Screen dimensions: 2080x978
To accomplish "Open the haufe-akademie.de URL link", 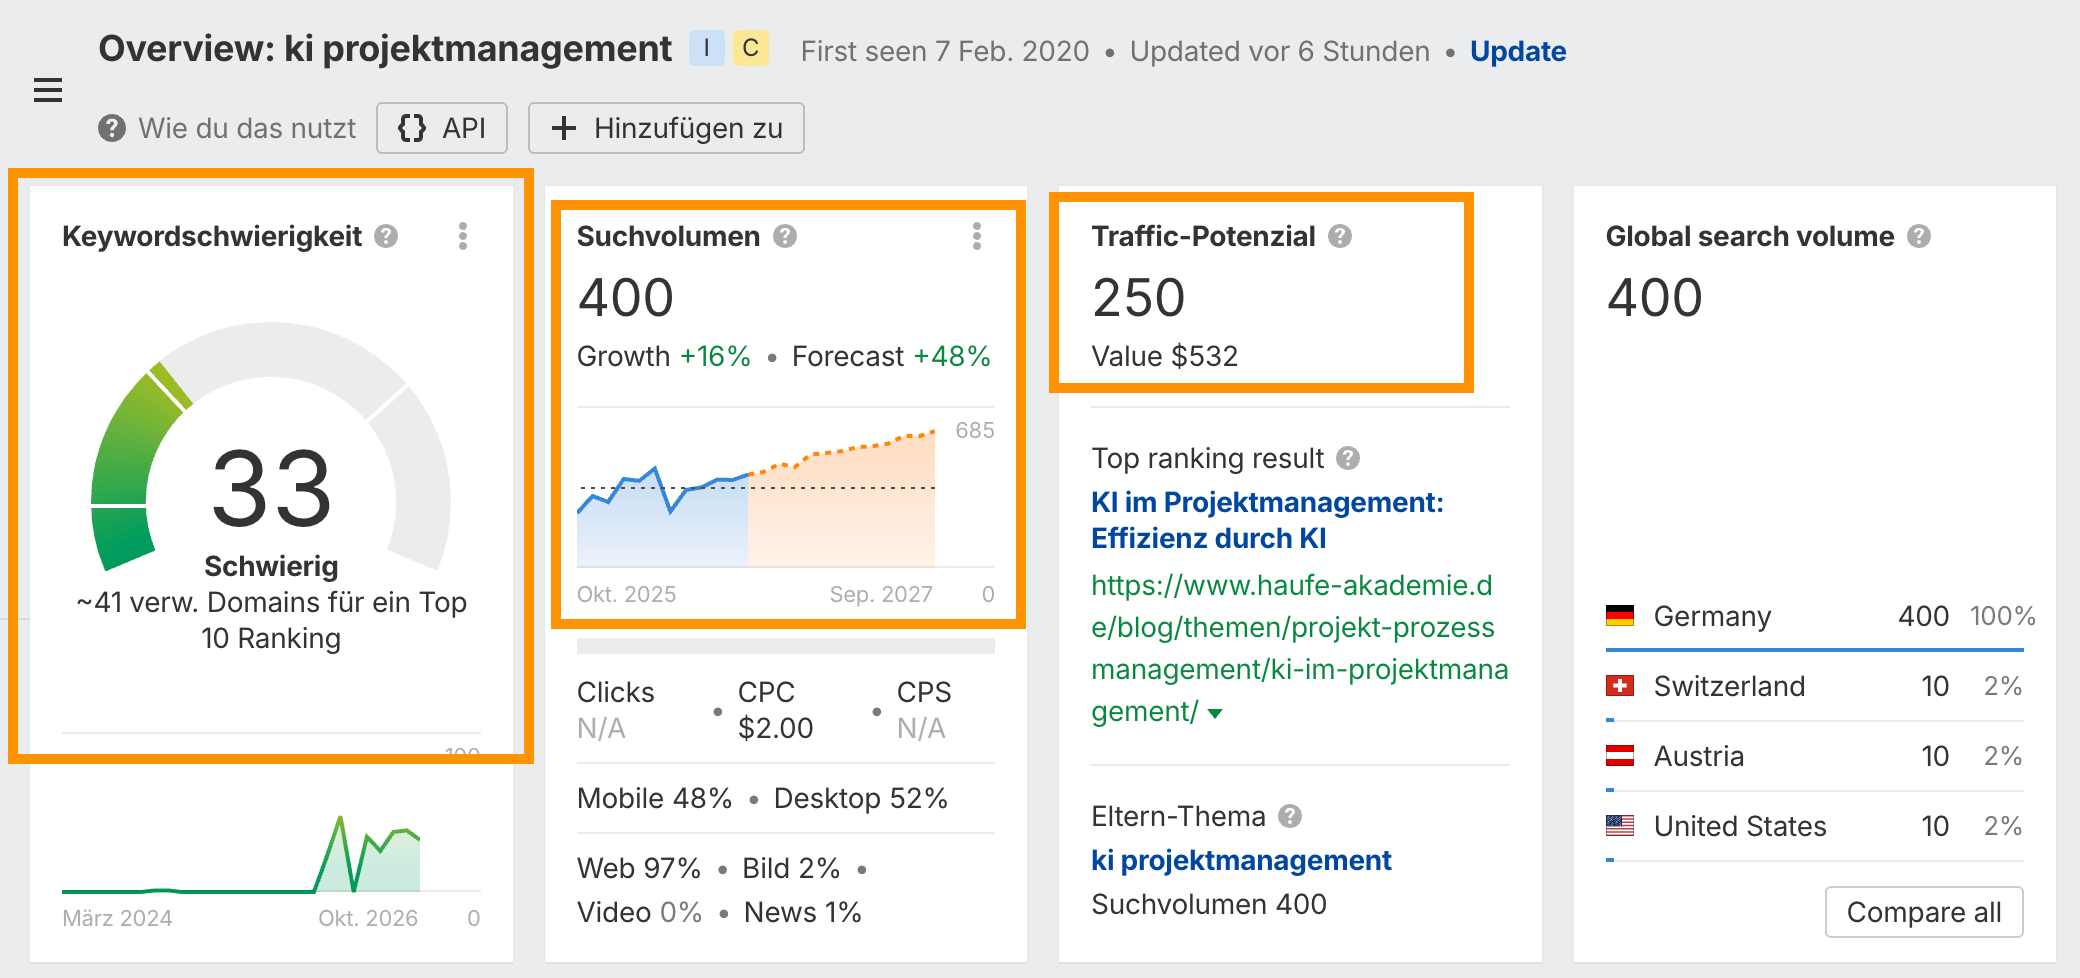I will pyautogui.click(x=1299, y=648).
